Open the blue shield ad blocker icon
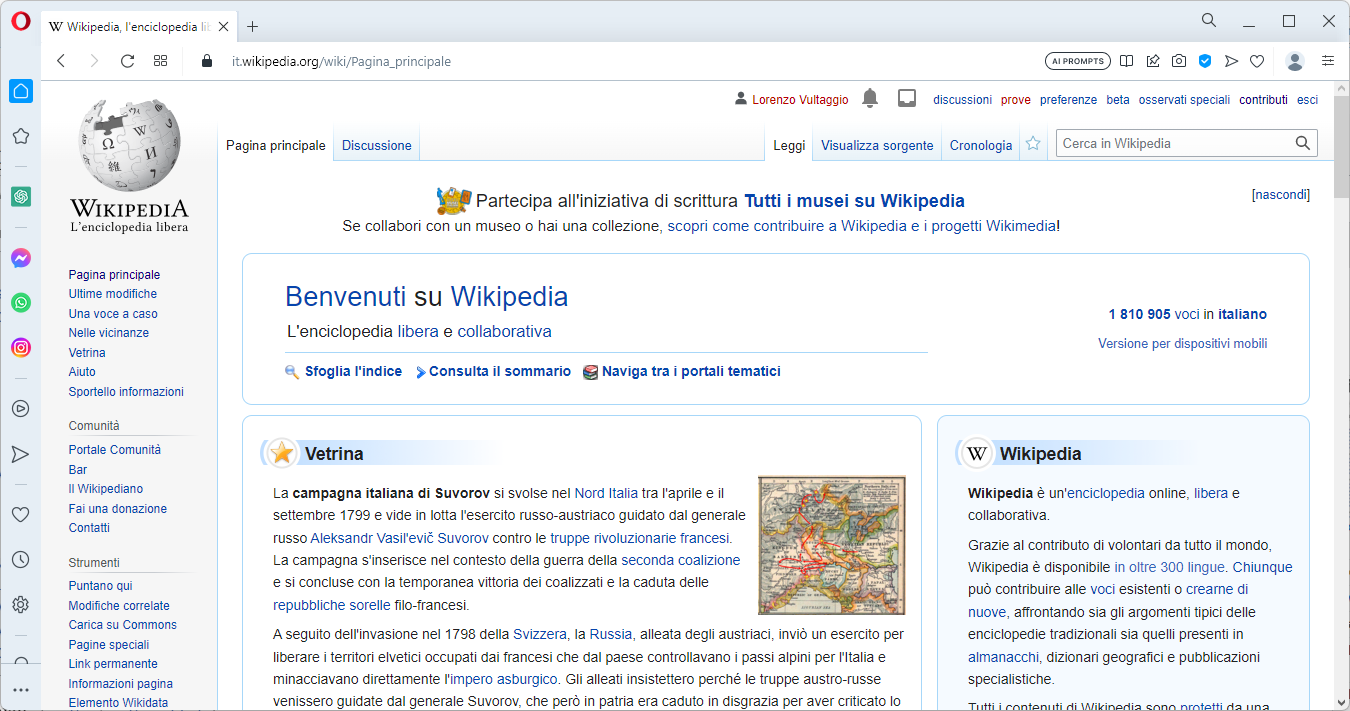 1205,61
